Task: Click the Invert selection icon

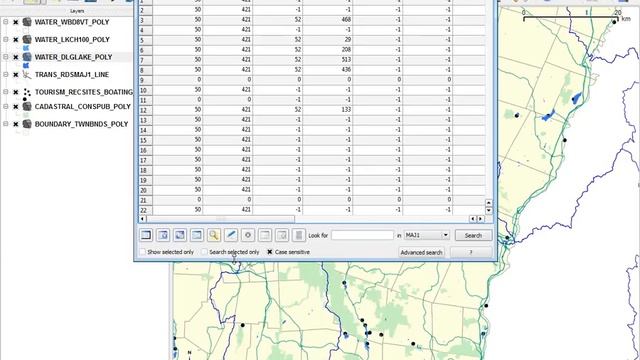Action: point(180,235)
